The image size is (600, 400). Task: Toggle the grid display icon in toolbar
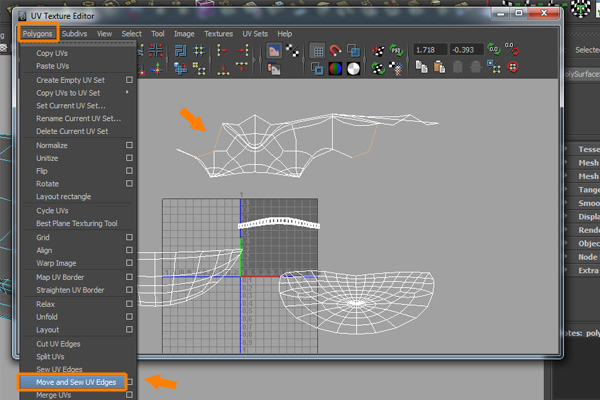click(317, 50)
